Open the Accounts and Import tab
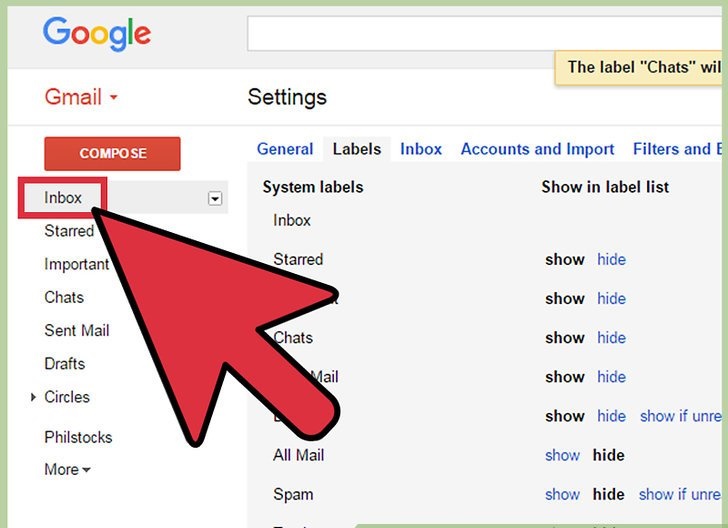 tap(537, 149)
